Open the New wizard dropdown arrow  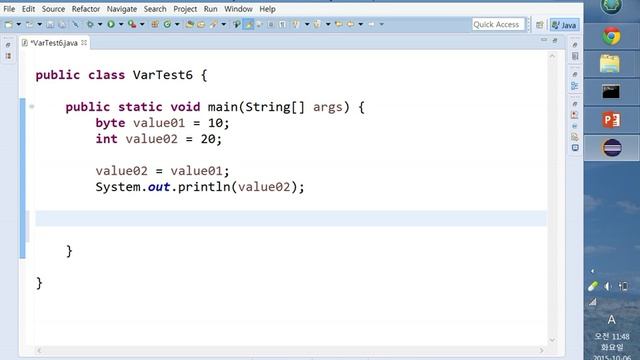18,24
